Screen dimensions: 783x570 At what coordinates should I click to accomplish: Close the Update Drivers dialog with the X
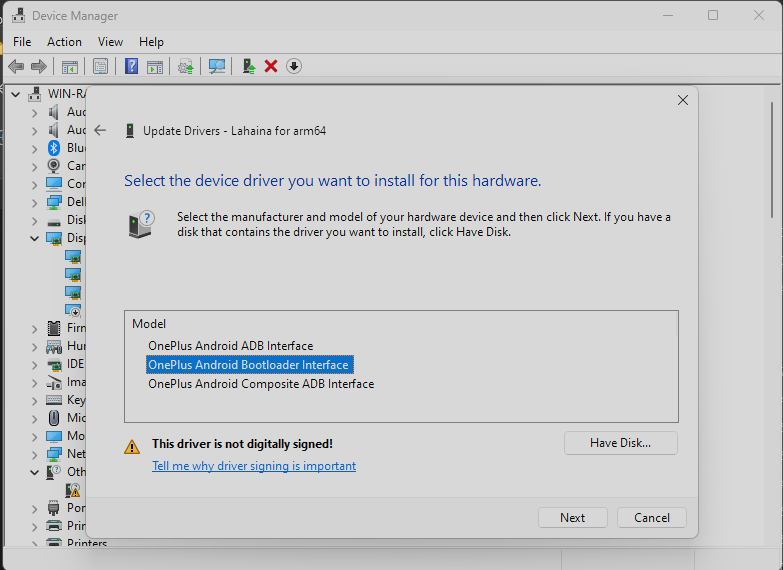tap(683, 100)
